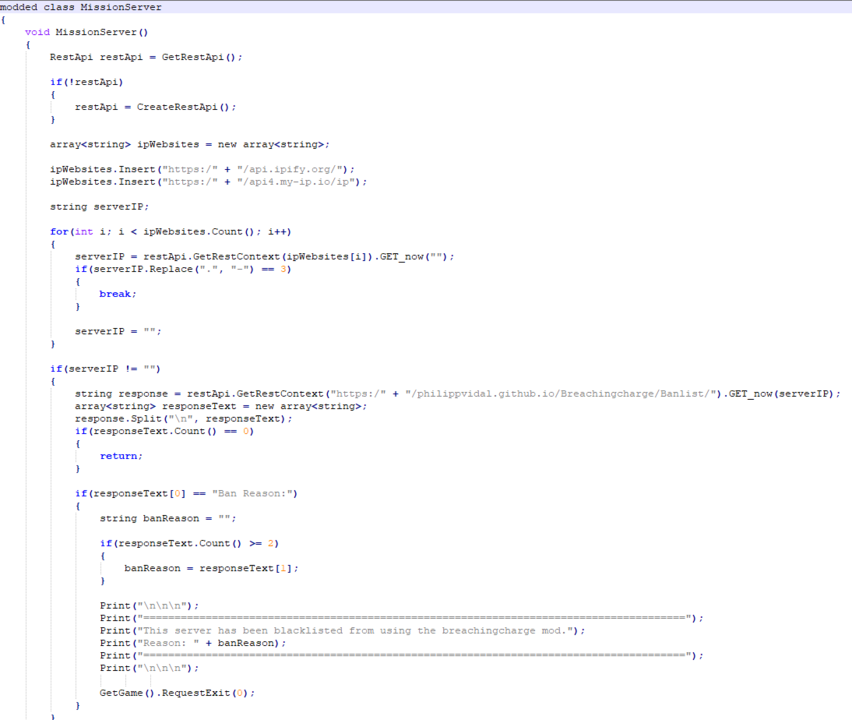Viewport: 852px width, 720px height.
Task: Click the first Print newline statement
Action: [149, 606]
